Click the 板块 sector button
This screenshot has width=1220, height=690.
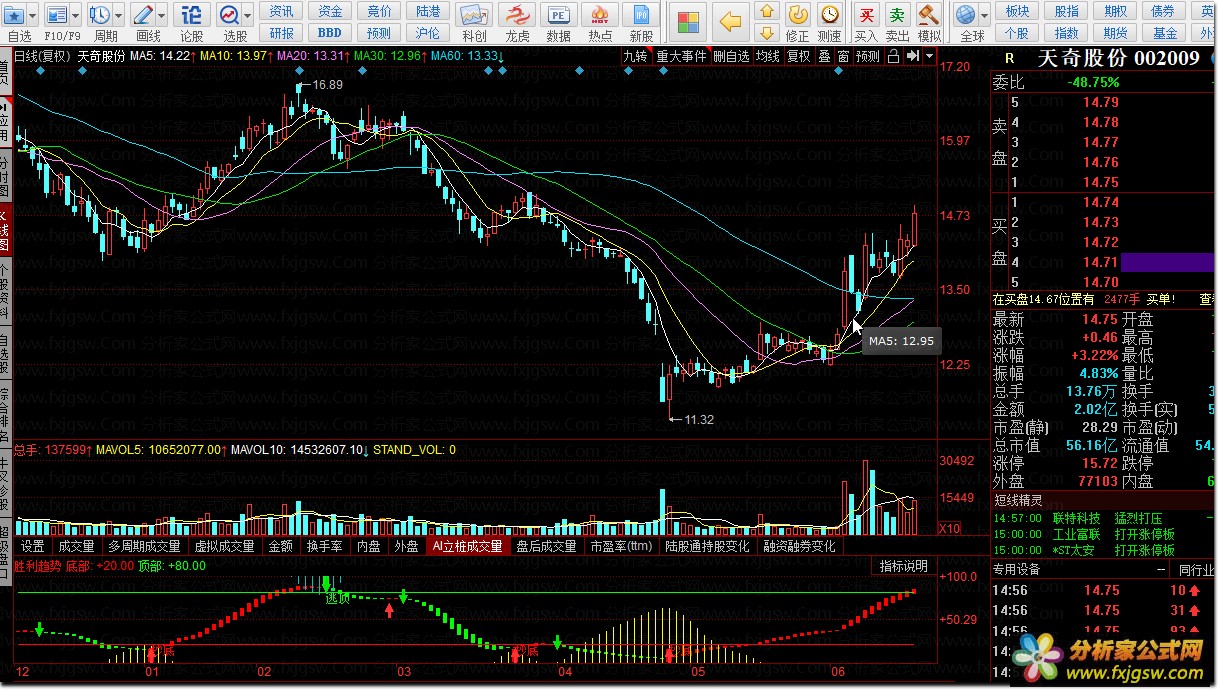pos(1017,11)
